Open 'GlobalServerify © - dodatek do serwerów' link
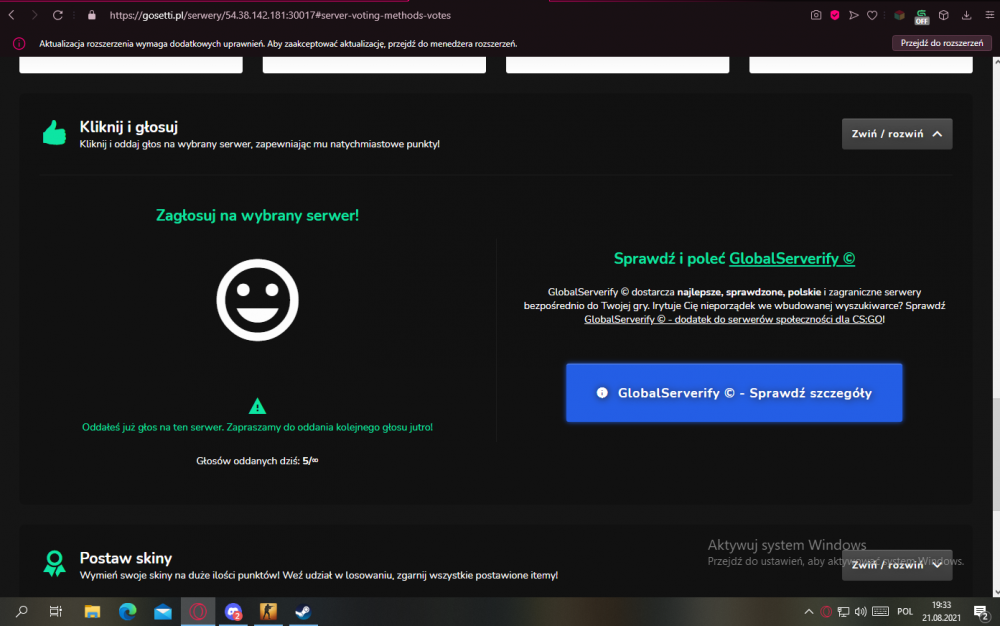The image size is (1000, 626). tap(733, 319)
